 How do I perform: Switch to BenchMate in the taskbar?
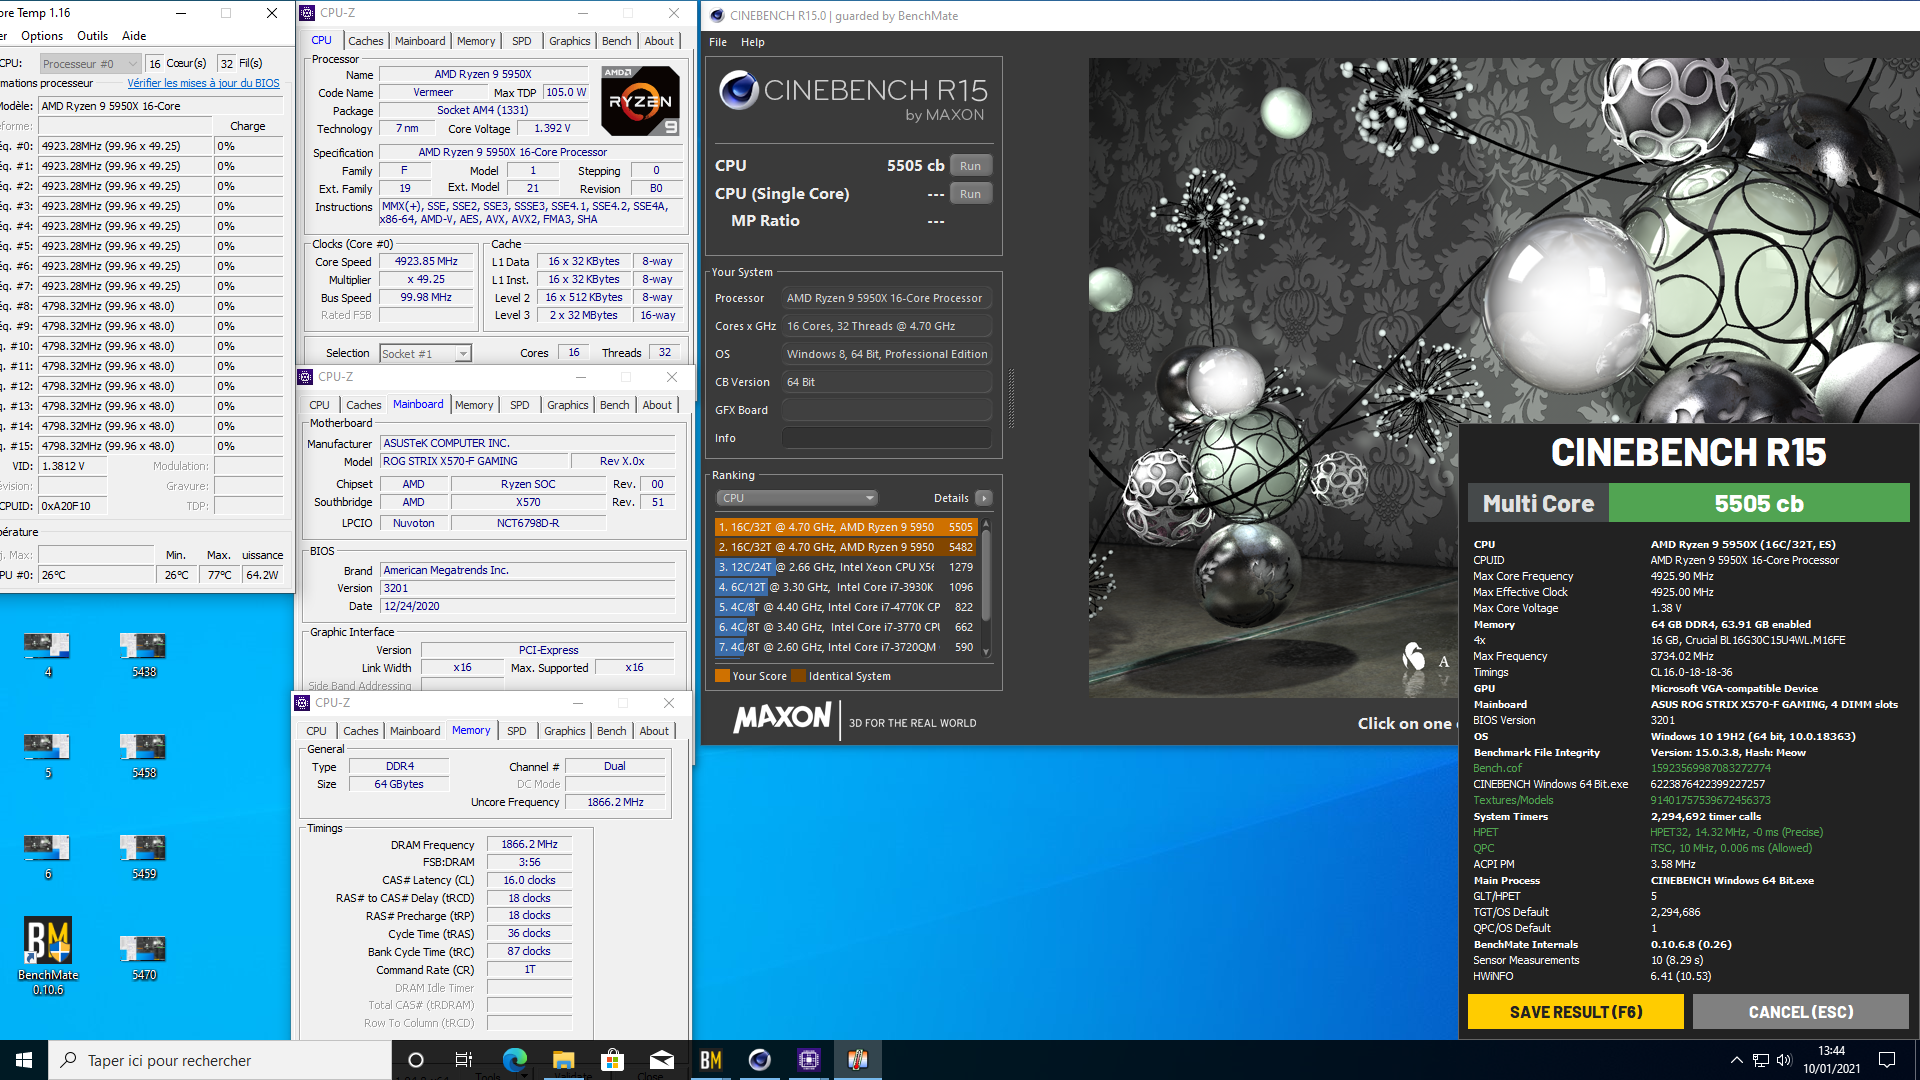pyautogui.click(x=711, y=1060)
